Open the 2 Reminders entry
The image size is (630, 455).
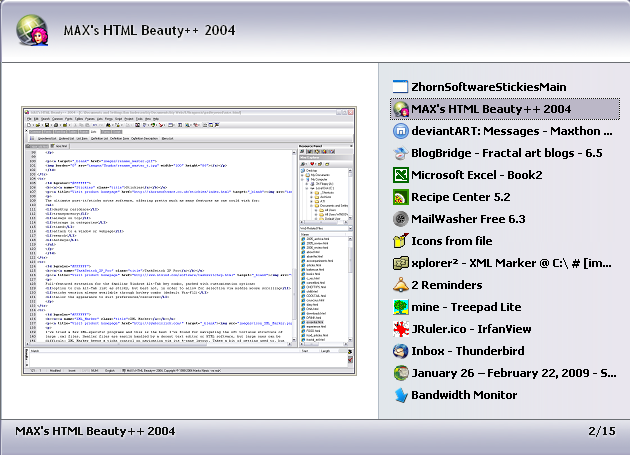click(446, 285)
